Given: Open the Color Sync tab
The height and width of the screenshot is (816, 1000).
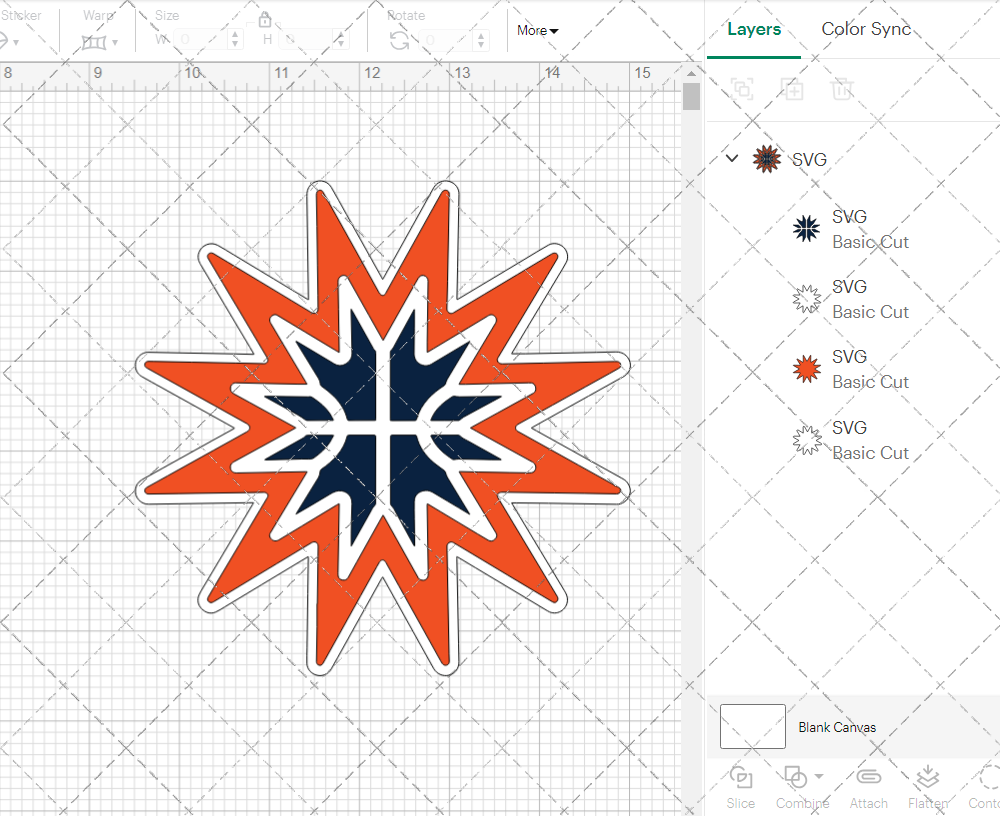Looking at the screenshot, I should click(865, 29).
